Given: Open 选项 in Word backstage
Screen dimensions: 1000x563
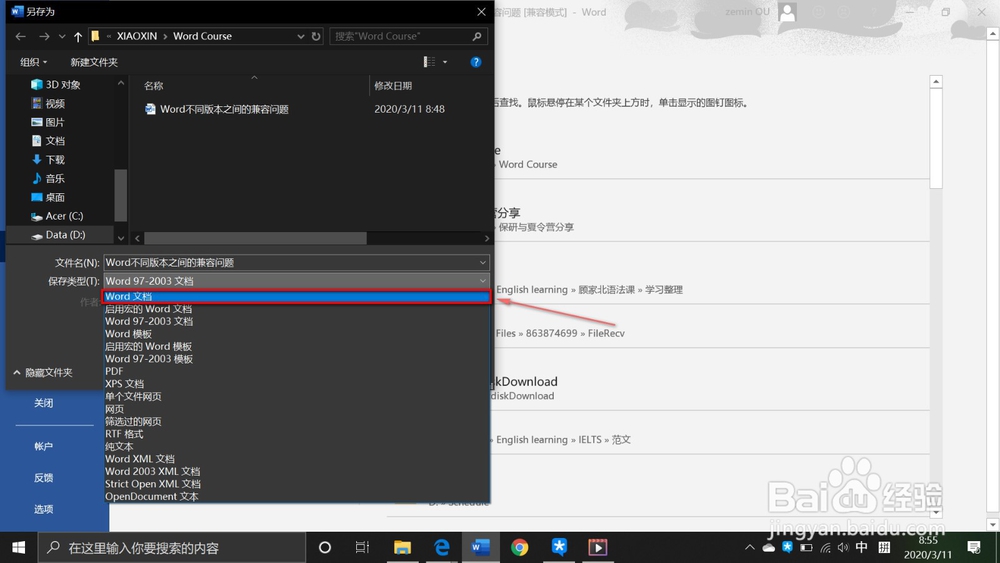Looking at the screenshot, I should [43, 509].
